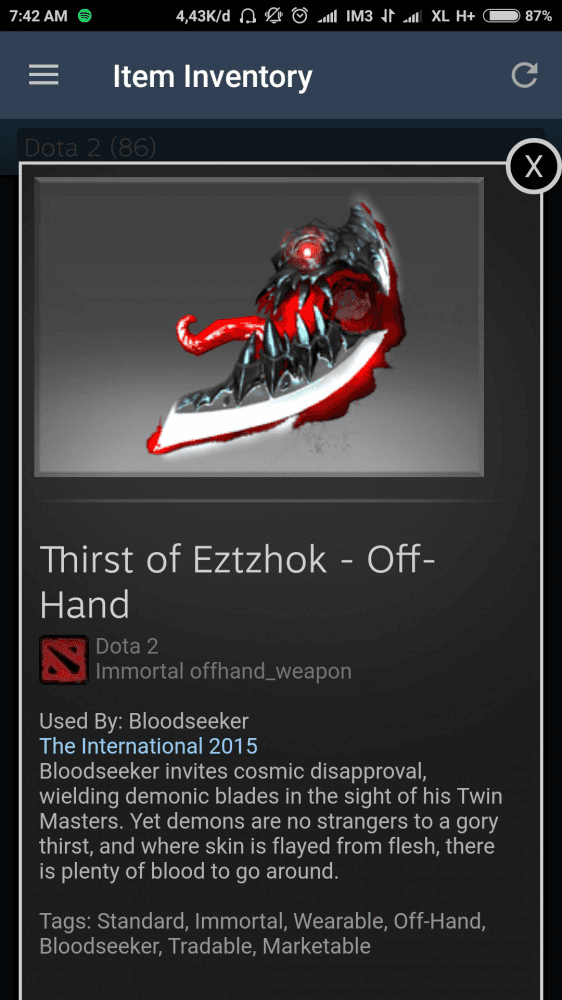Tap the muted notifications bell icon

(x=274, y=16)
